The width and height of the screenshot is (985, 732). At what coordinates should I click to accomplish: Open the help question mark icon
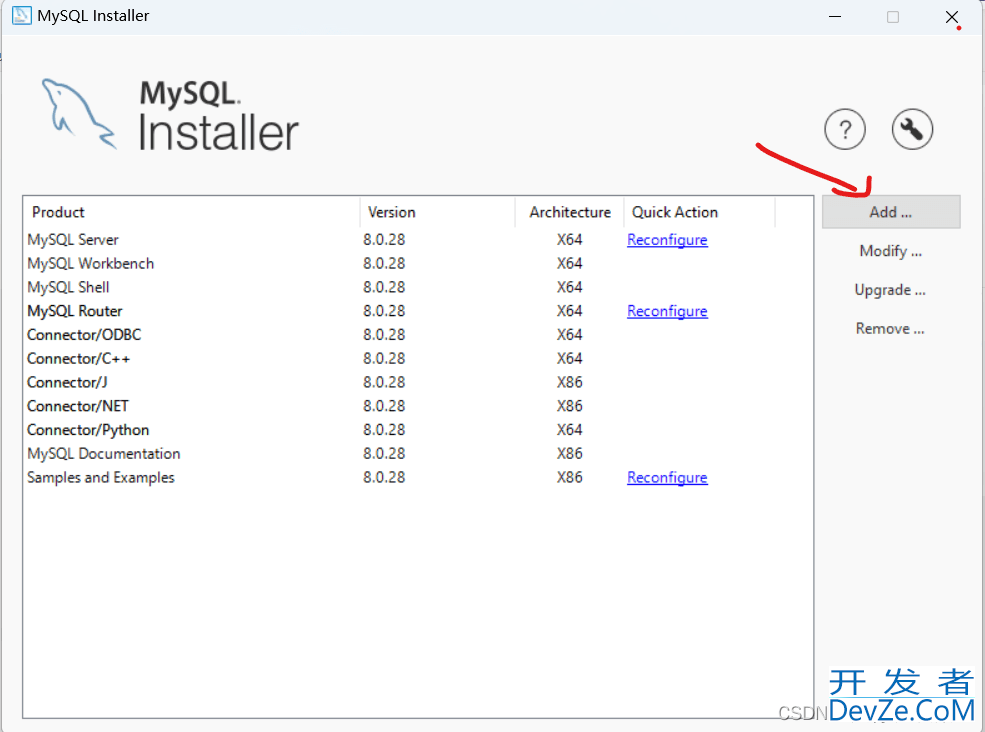point(845,129)
